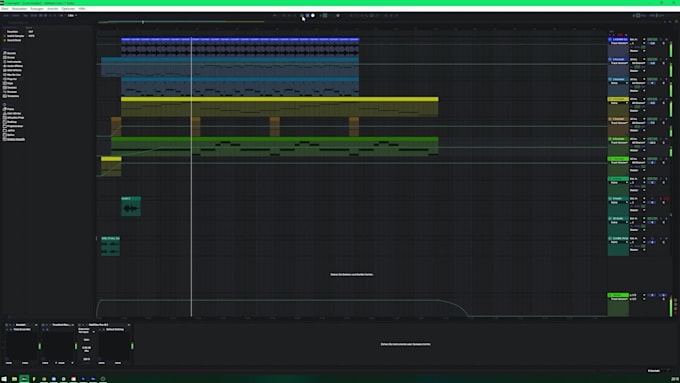This screenshot has height=383, width=680.
Task: Fold the teal third track with its unfold button
Action: pyautogui.click(x=610, y=79)
